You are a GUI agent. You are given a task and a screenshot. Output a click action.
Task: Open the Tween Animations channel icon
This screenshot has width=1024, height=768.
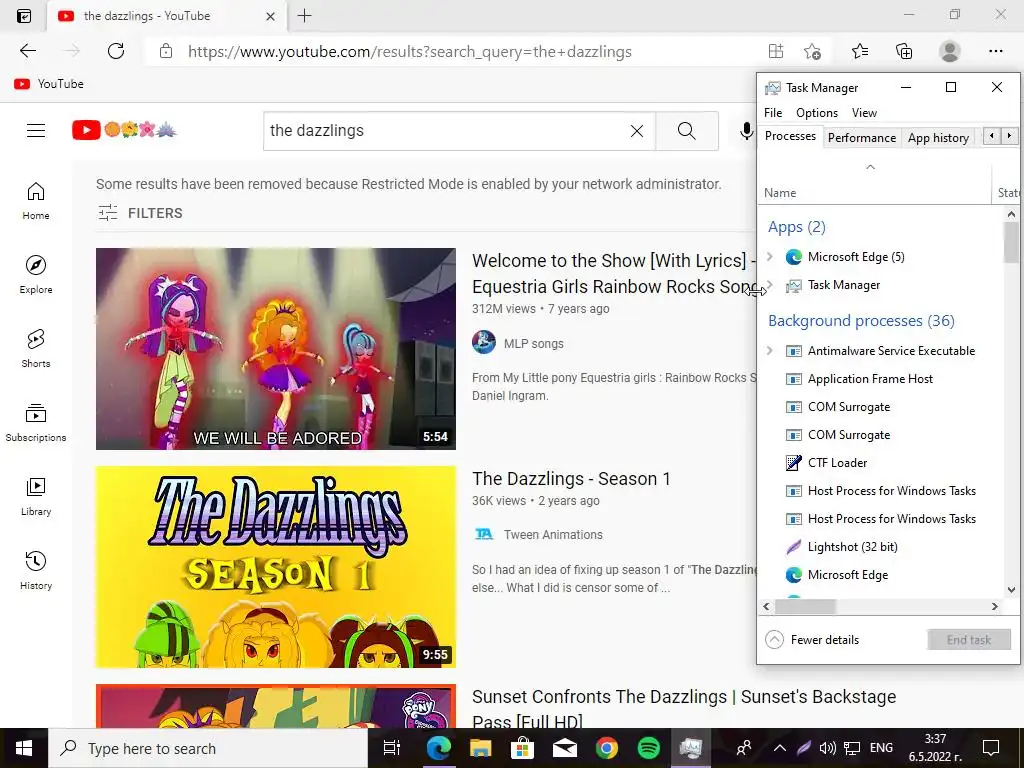(484, 534)
